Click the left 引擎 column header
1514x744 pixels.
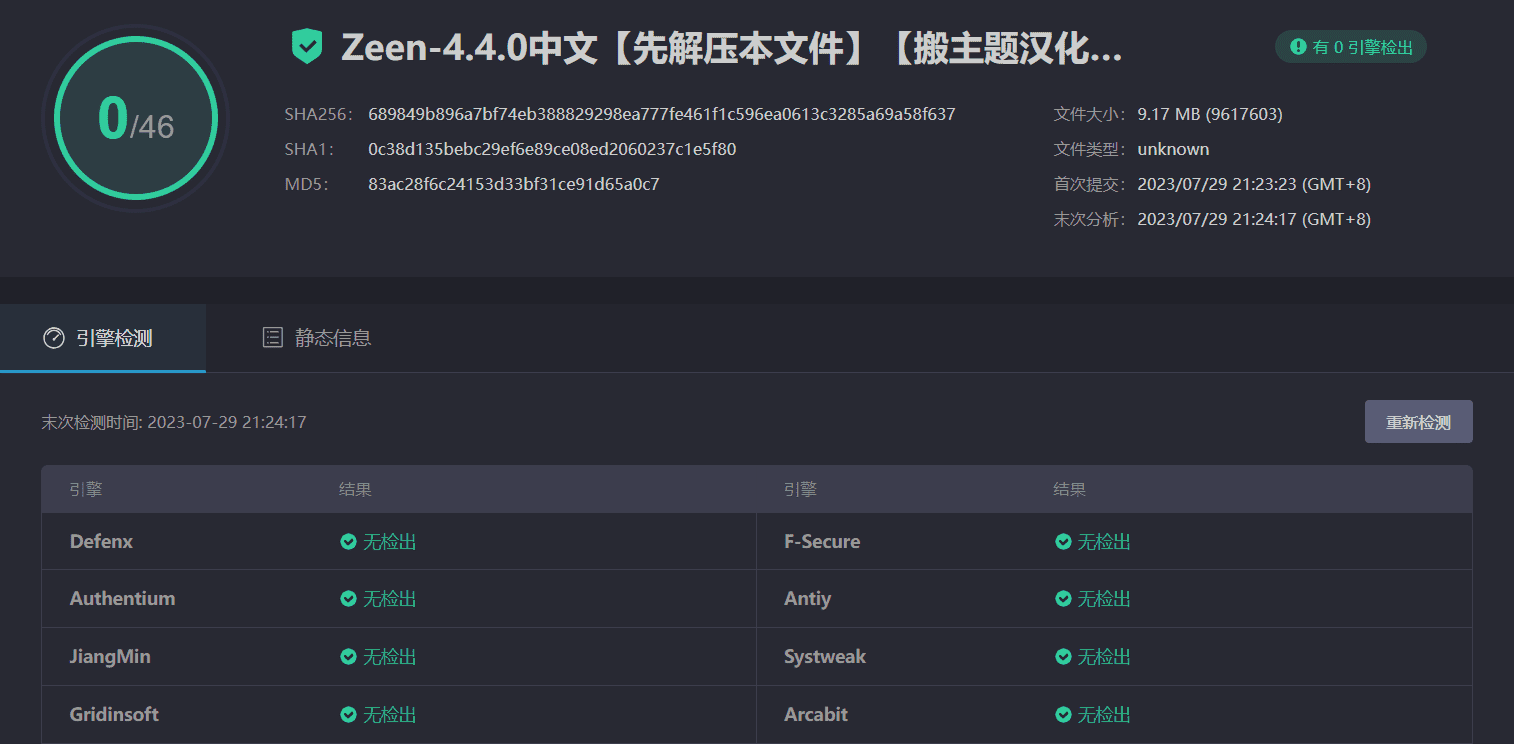point(86,490)
